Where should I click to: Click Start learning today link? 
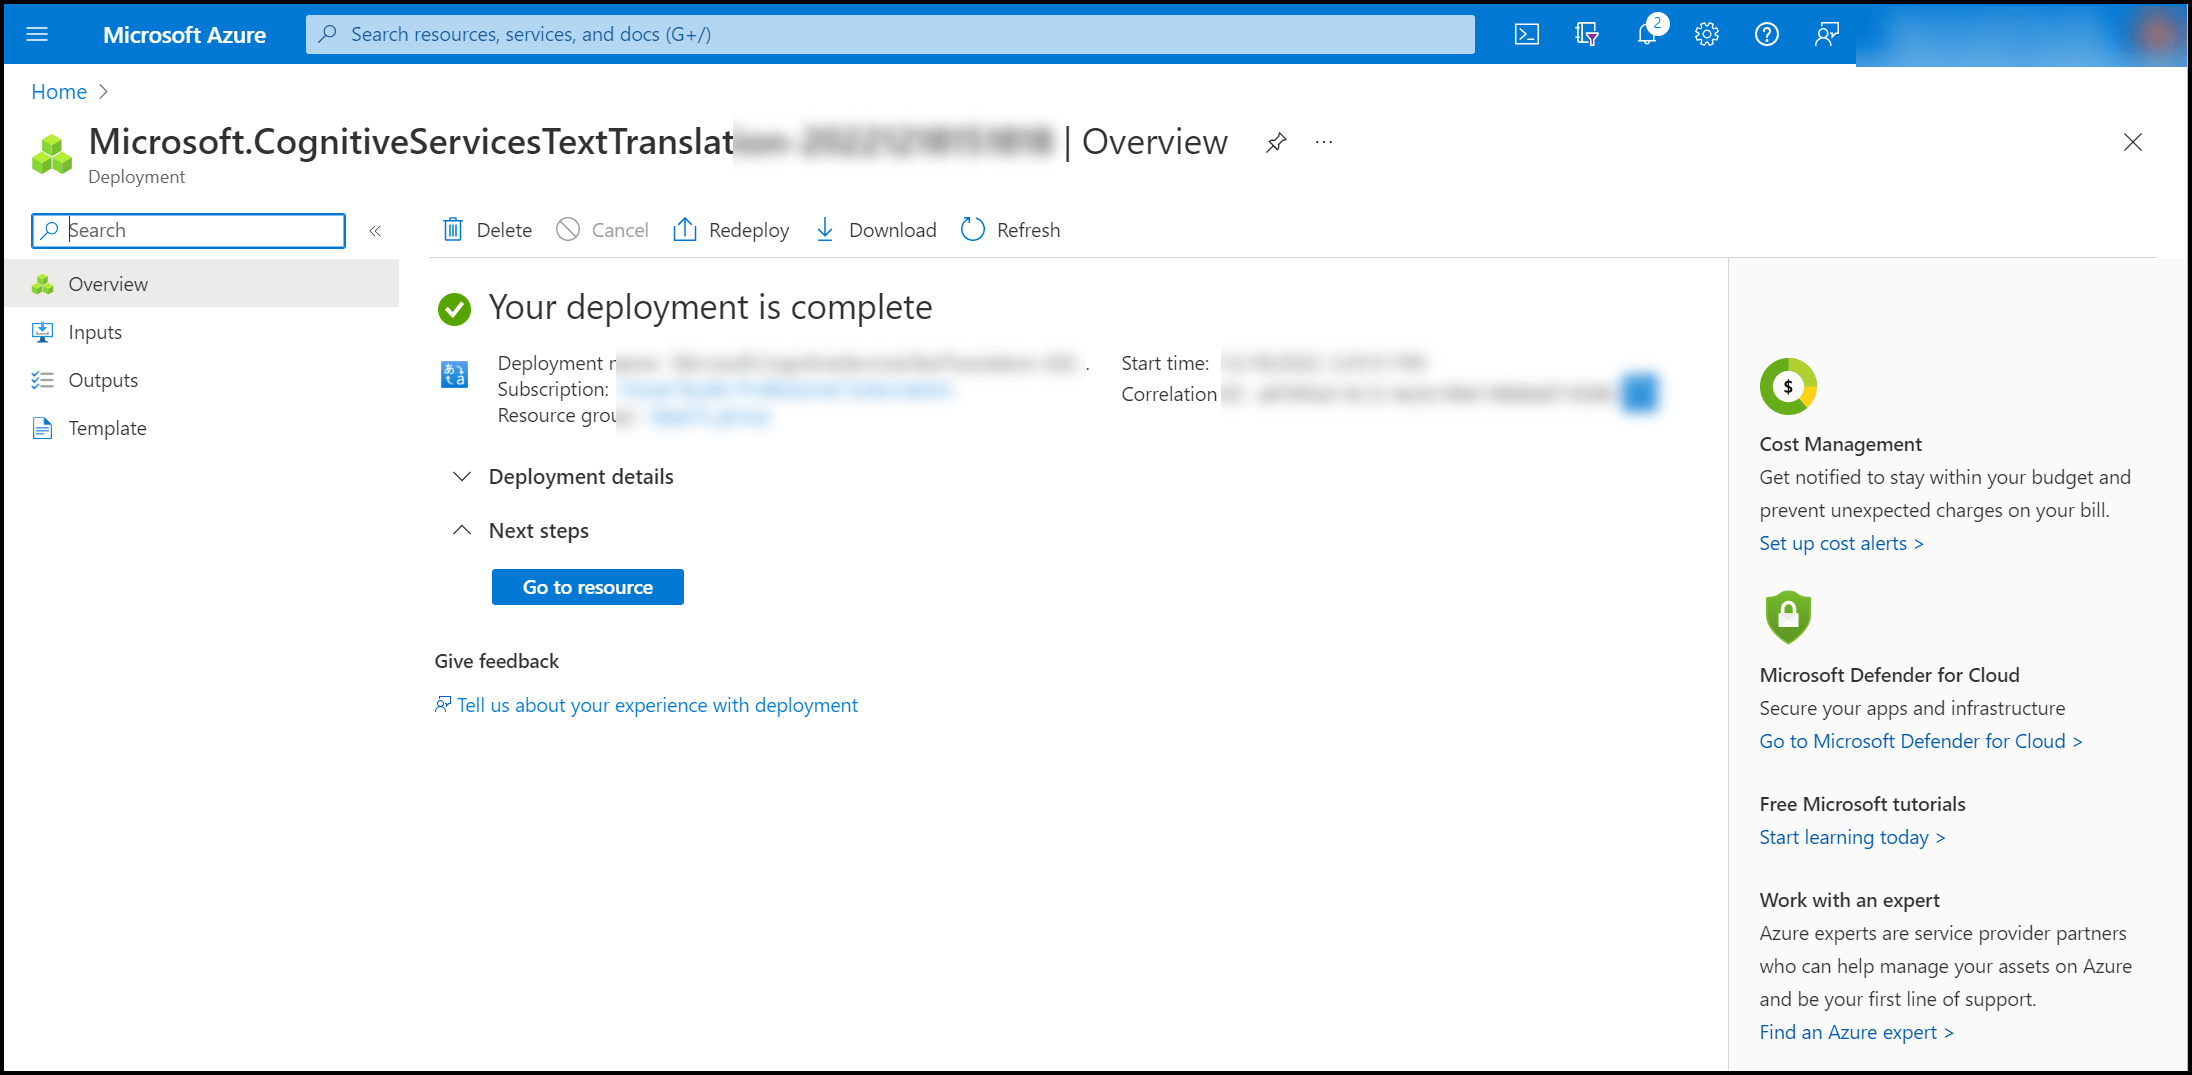[1852, 837]
